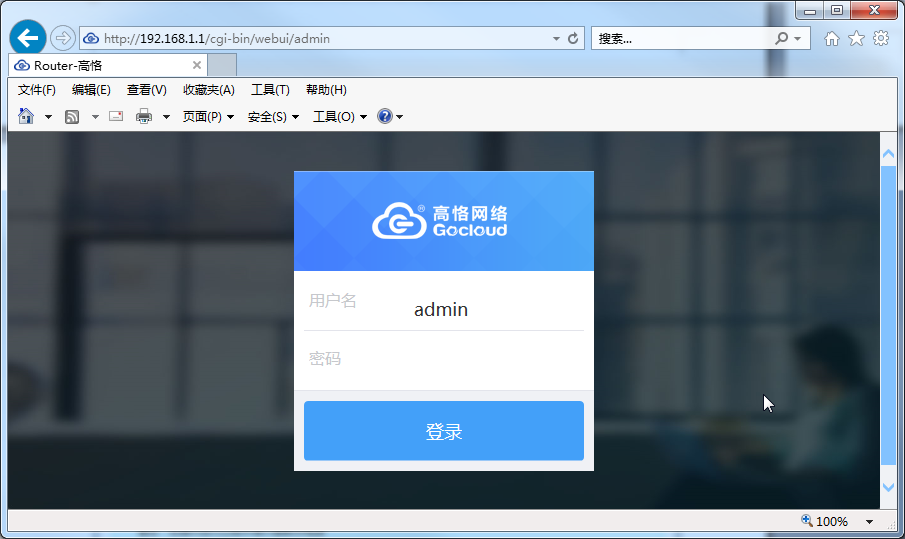Click the magnifier search icon
This screenshot has height=539, width=905.
click(x=781, y=39)
